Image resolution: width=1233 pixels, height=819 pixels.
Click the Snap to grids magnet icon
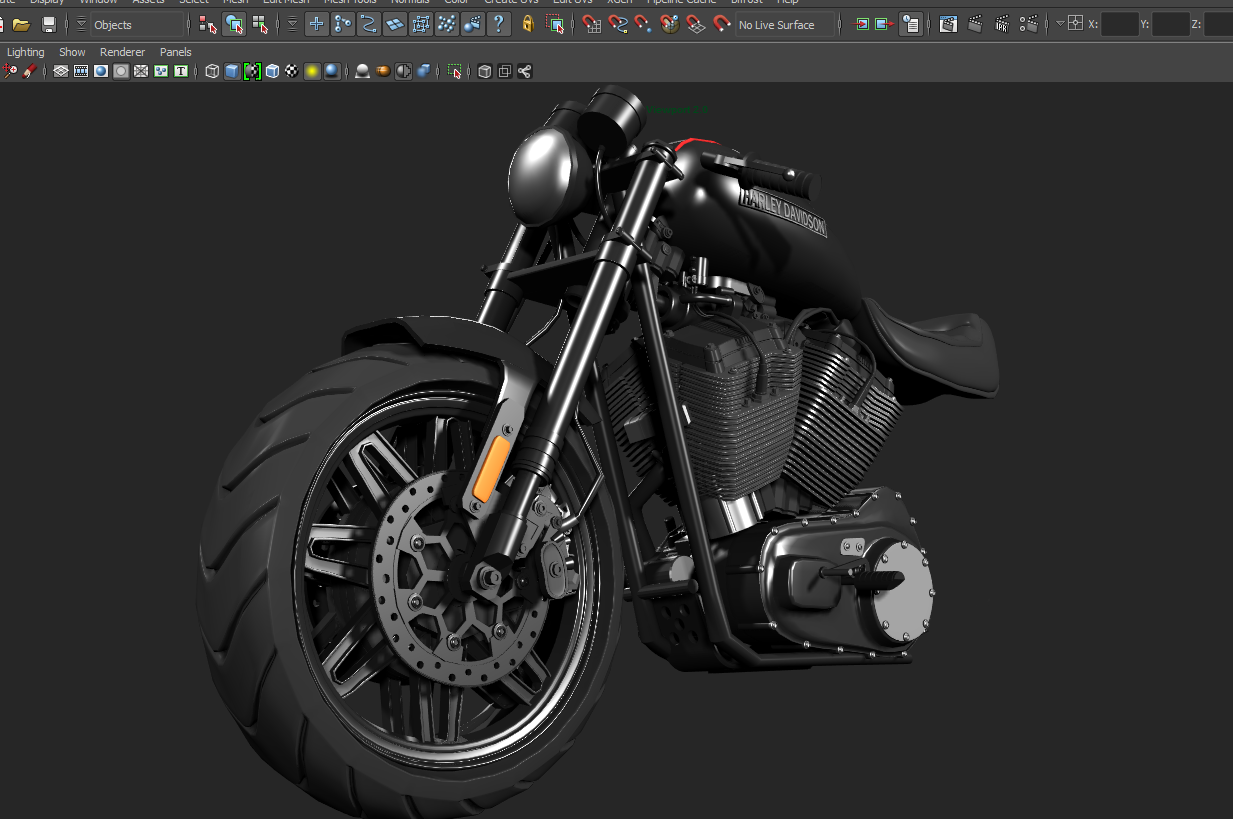pos(592,25)
